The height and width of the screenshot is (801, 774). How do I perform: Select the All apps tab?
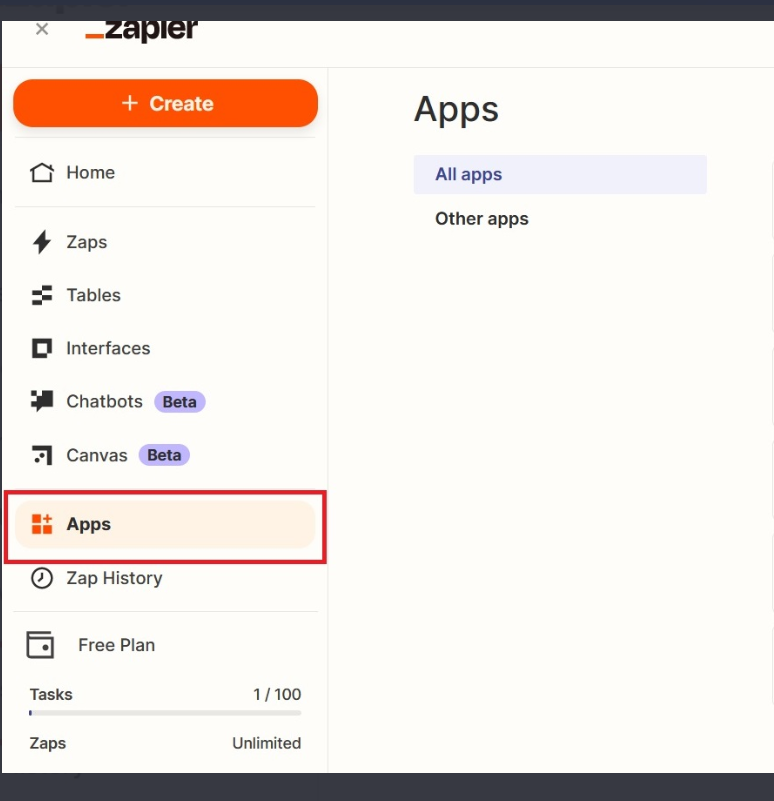[x=468, y=174]
